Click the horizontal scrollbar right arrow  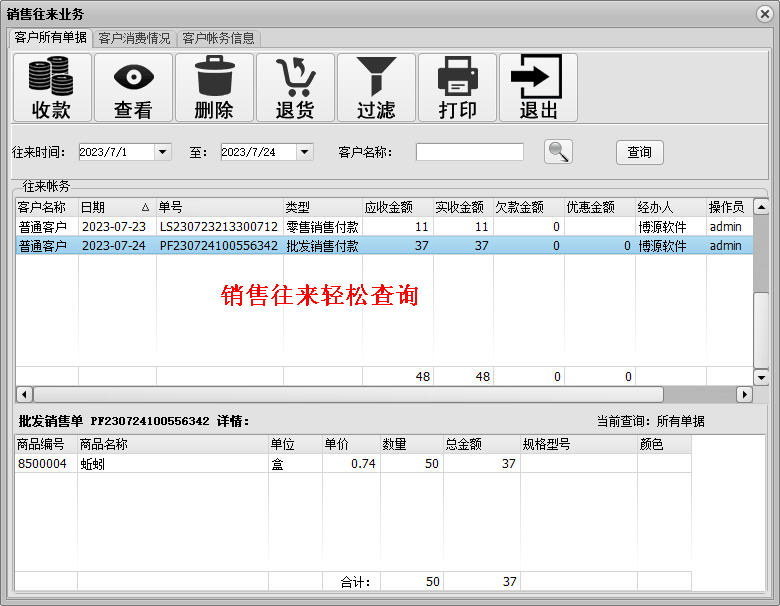click(744, 394)
